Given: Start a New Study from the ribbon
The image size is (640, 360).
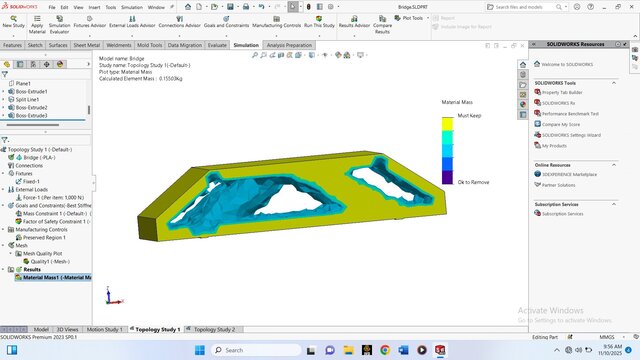Looking at the screenshot, I should [x=13, y=22].
